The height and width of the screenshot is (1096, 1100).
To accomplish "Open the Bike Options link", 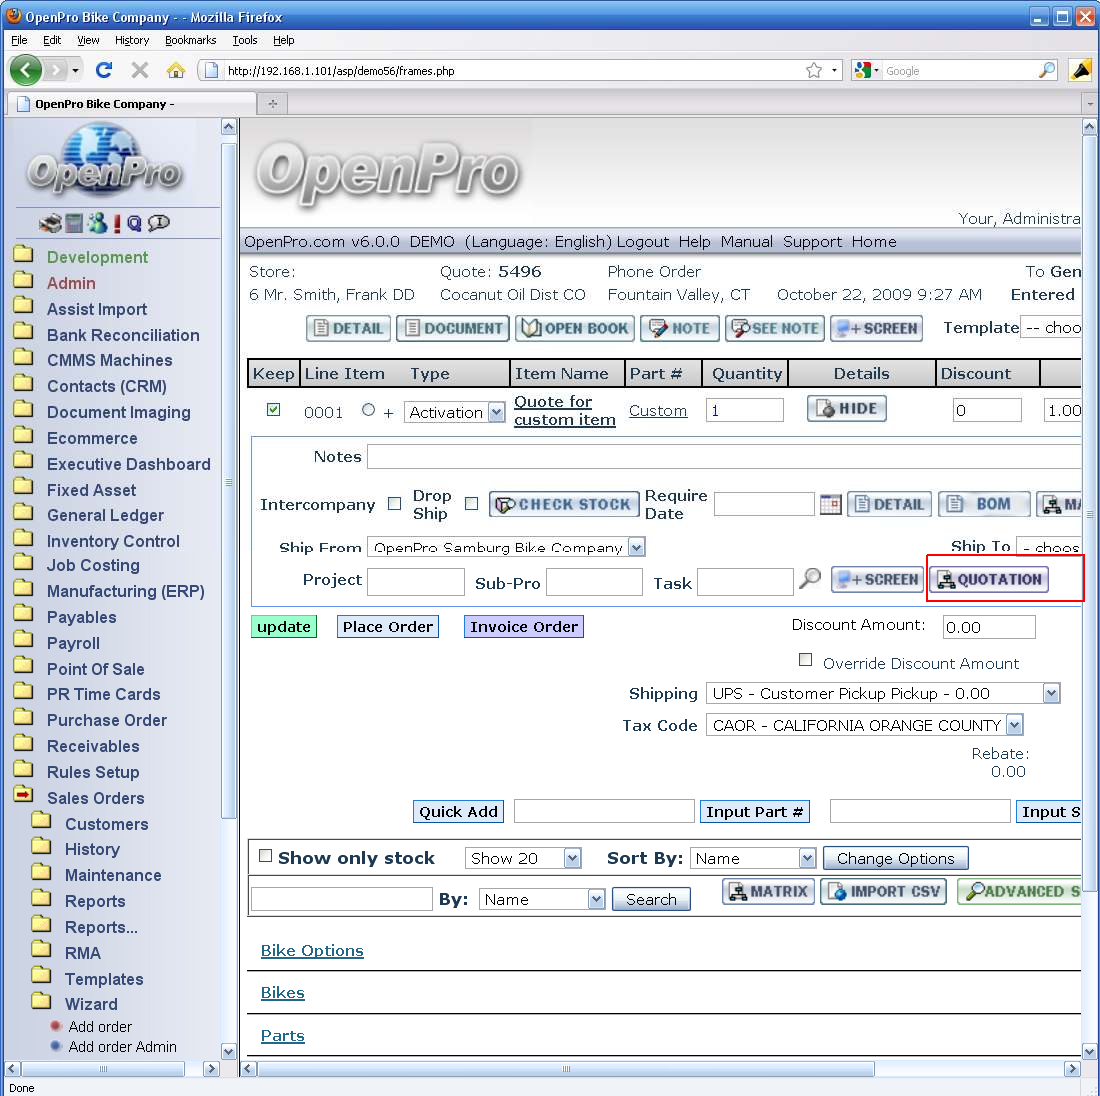I will (312, 951).
